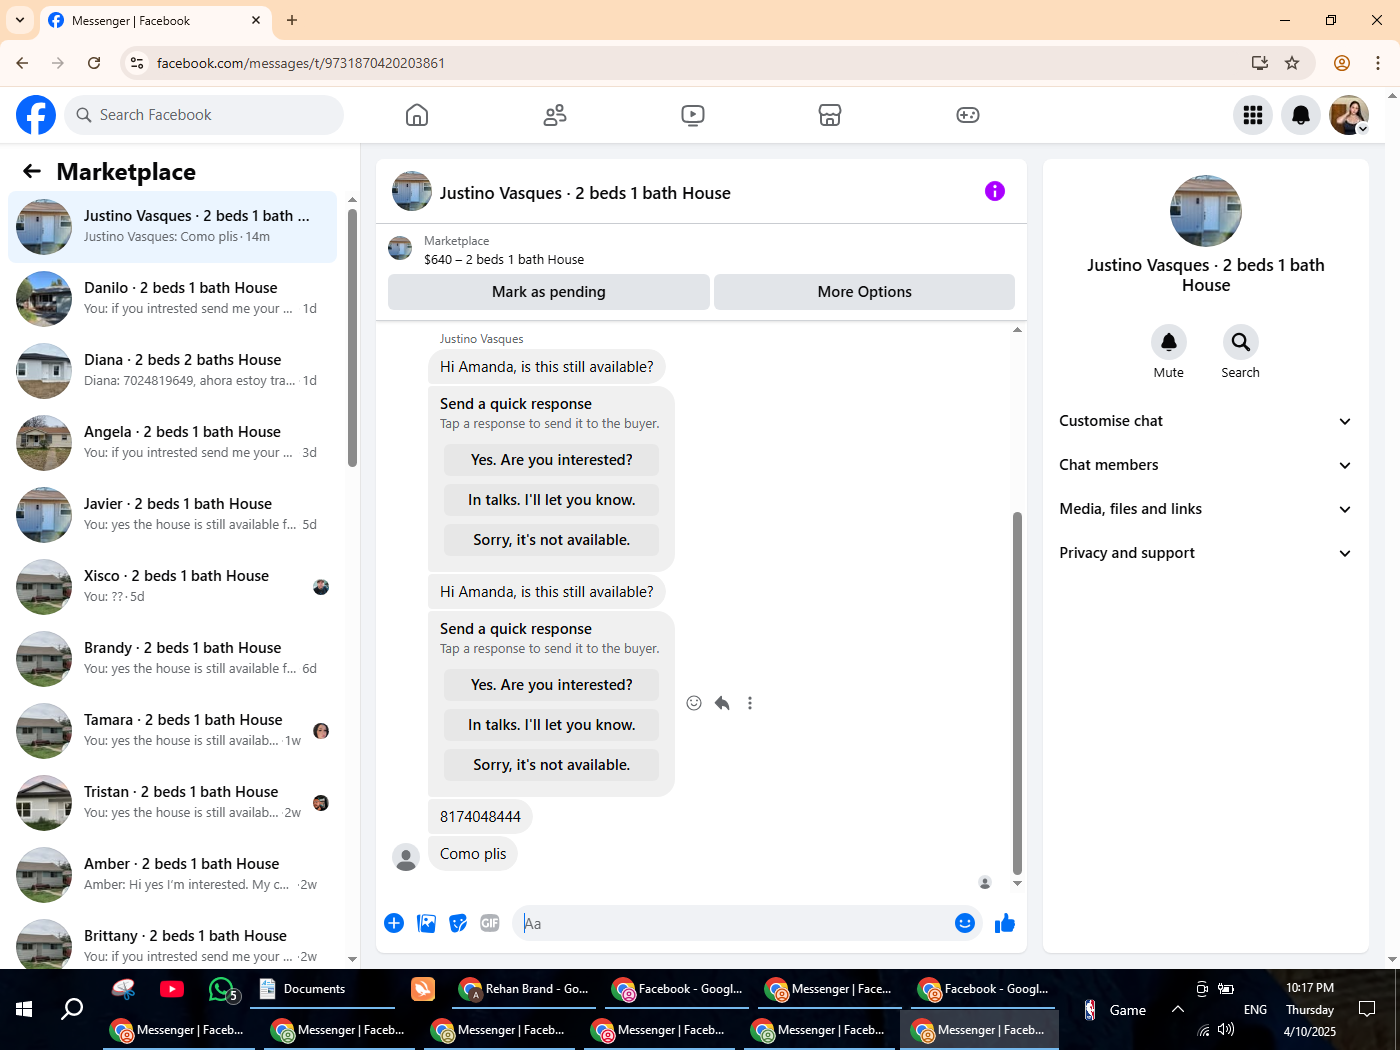Expand Media, files and links section
The height and width of the screenshot is (1050, 1400).
(x=1206, y=509)
